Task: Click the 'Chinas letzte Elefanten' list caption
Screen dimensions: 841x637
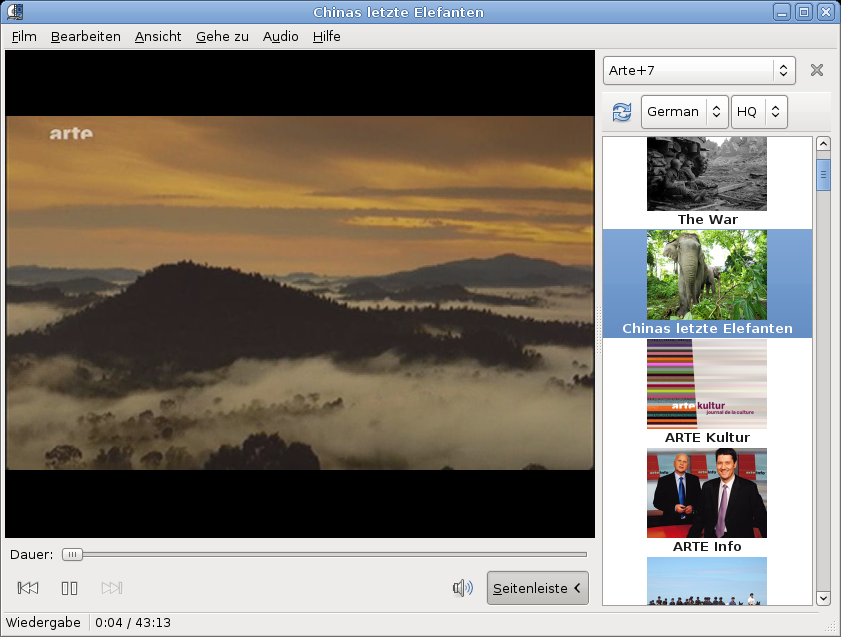Action: tap(707, 329)
